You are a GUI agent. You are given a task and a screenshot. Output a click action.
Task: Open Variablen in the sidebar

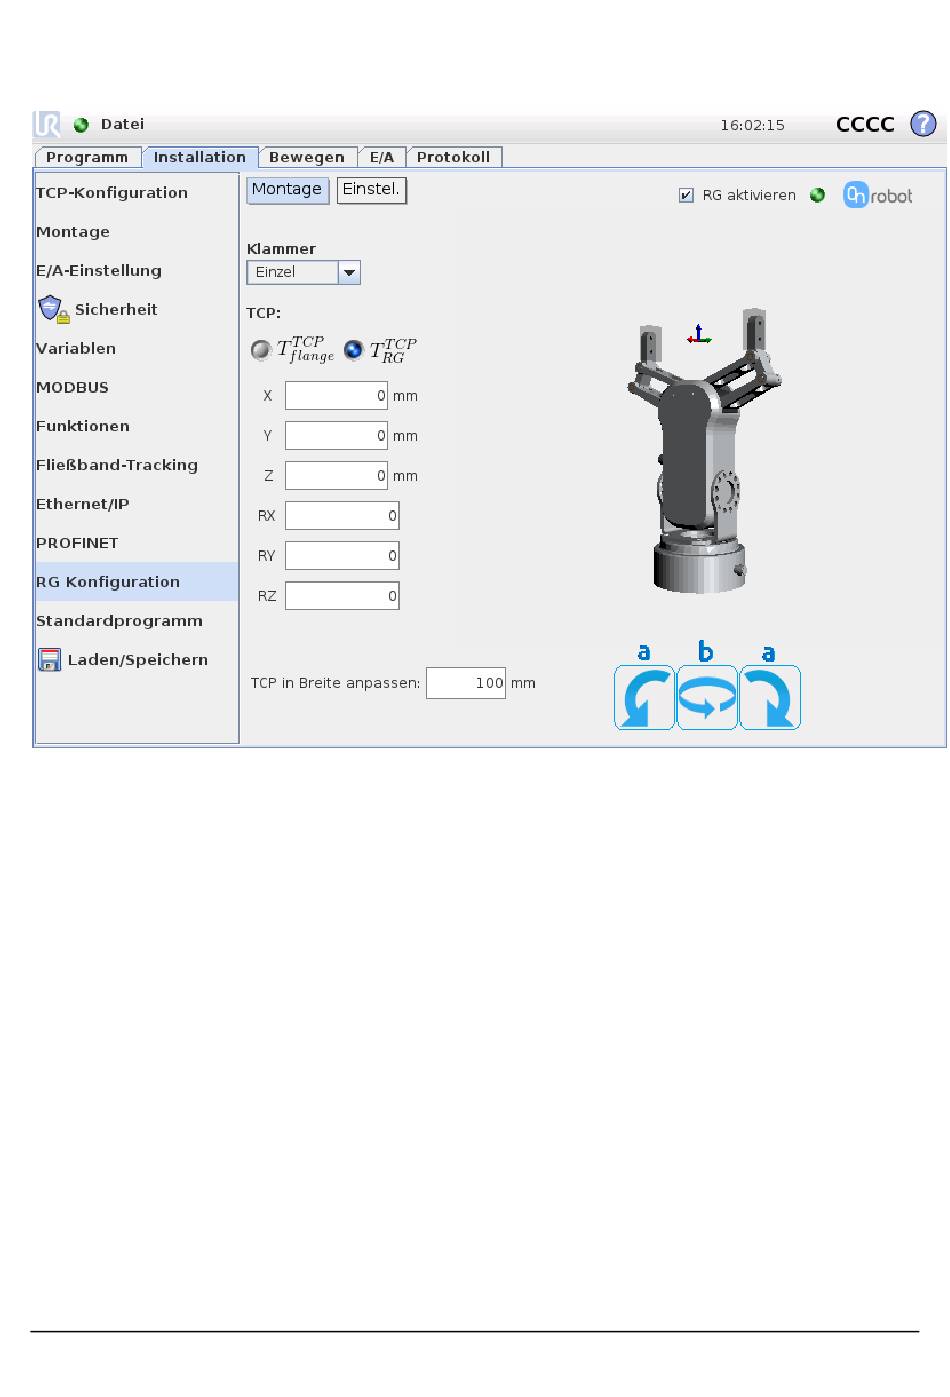pos(136,349)
